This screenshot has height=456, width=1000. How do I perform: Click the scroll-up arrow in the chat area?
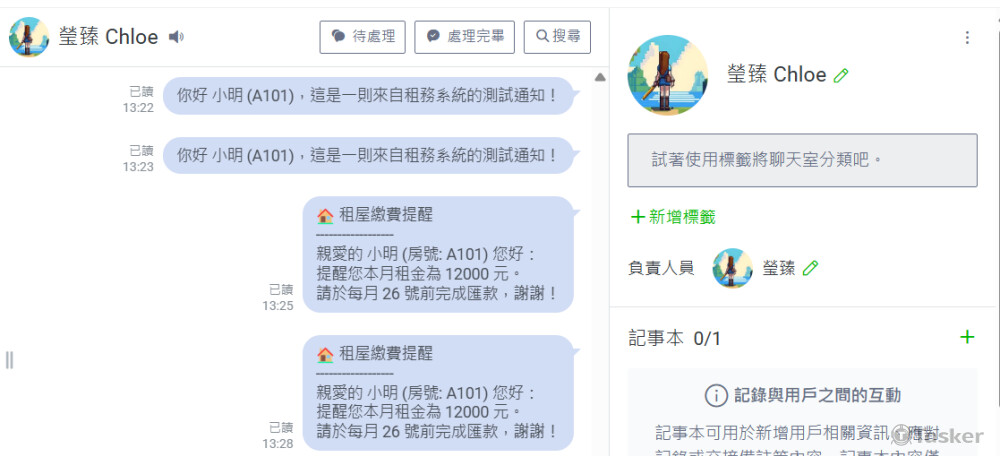click(x=599, y=77)
